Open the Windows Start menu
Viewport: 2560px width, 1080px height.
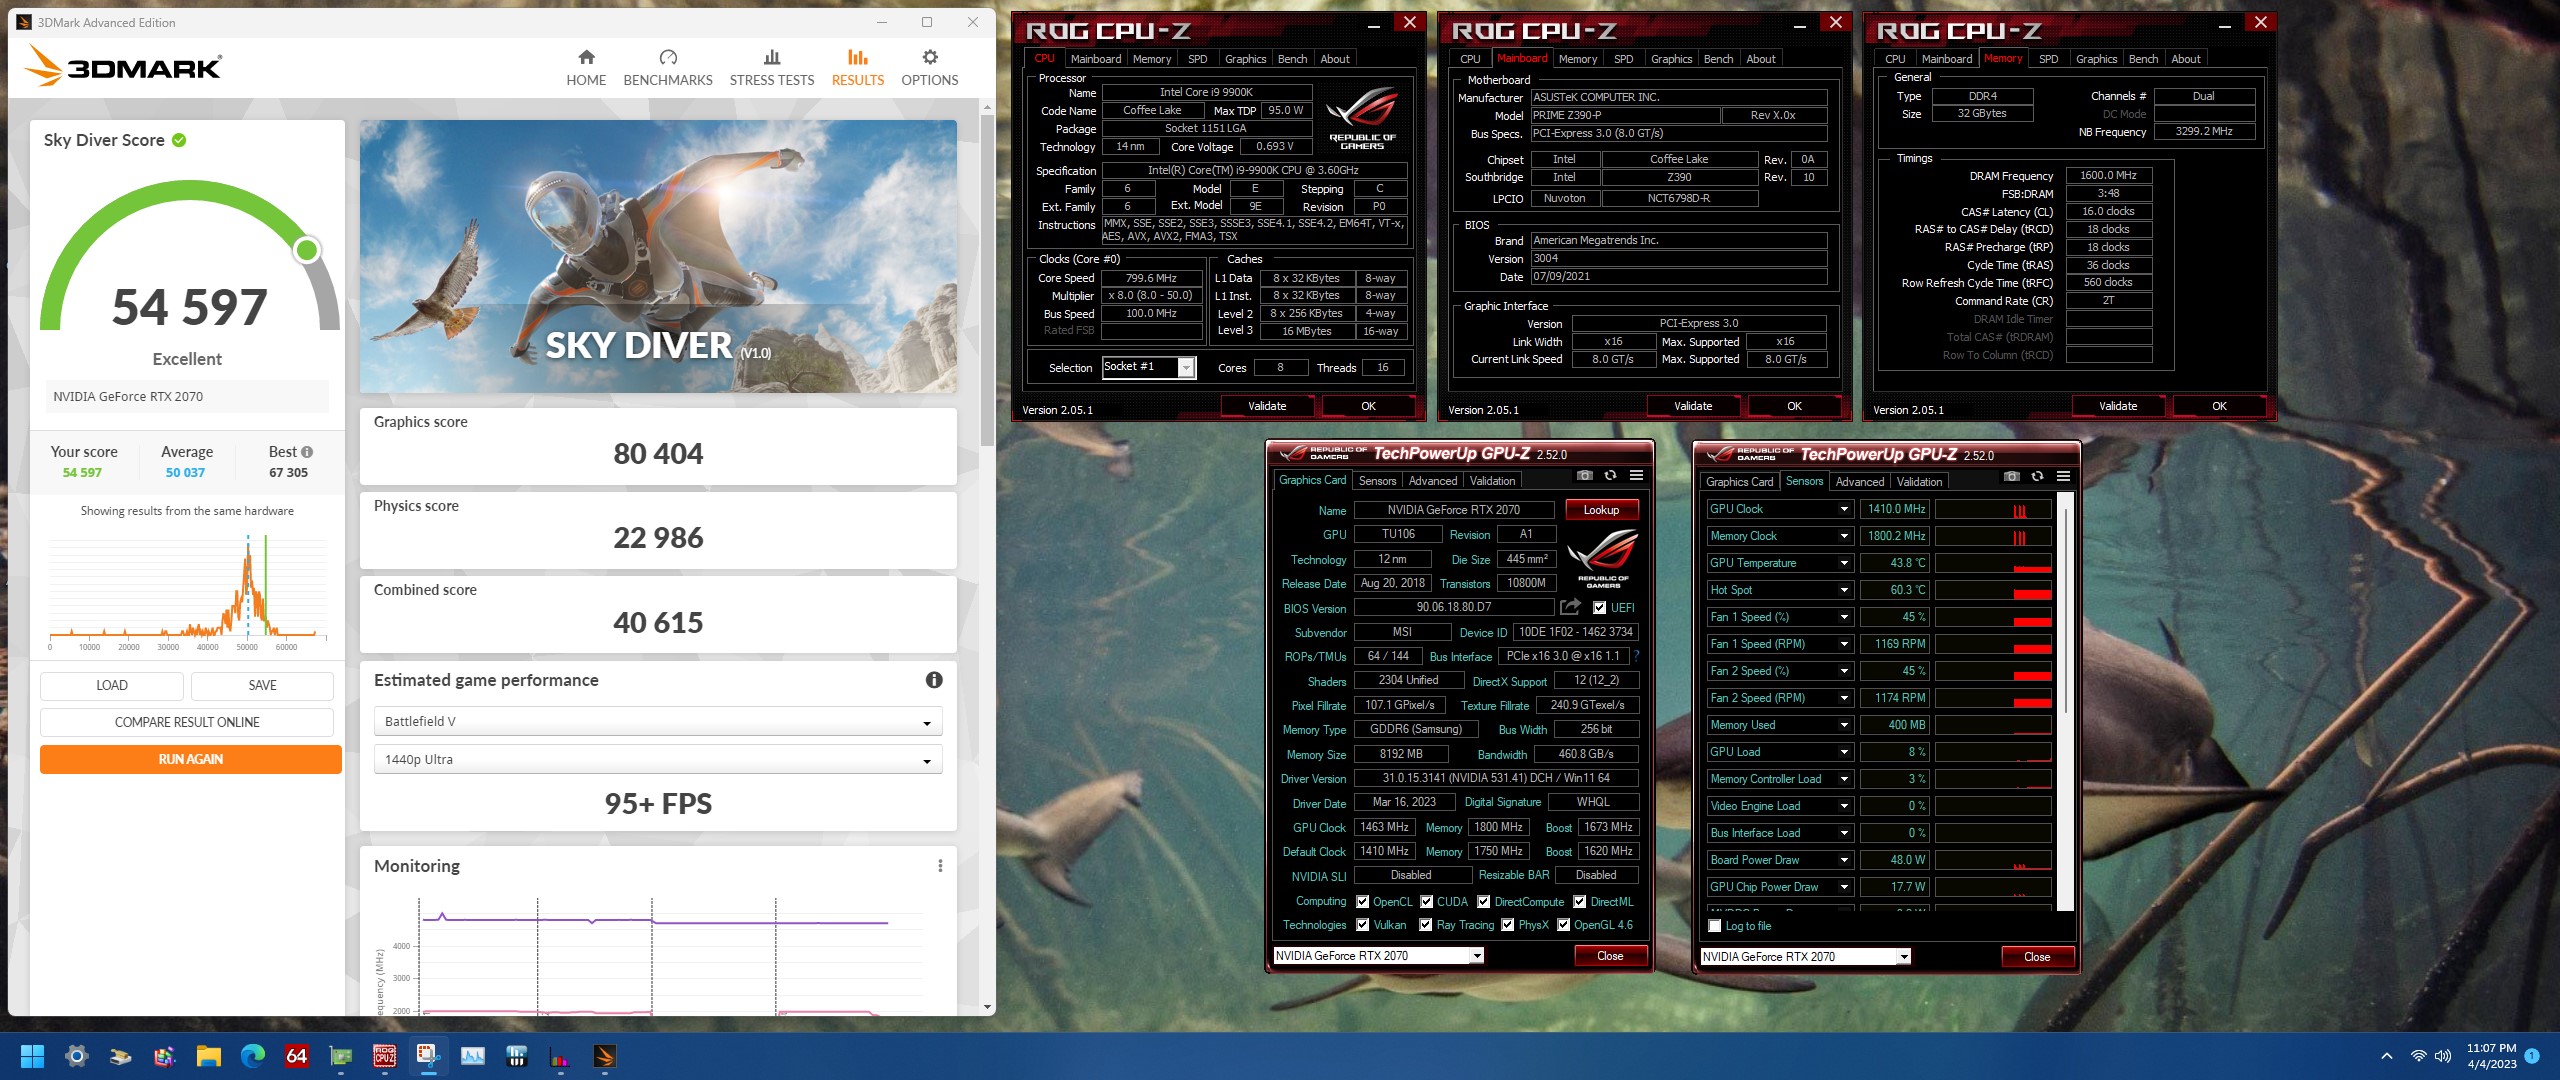(32, 1056)
